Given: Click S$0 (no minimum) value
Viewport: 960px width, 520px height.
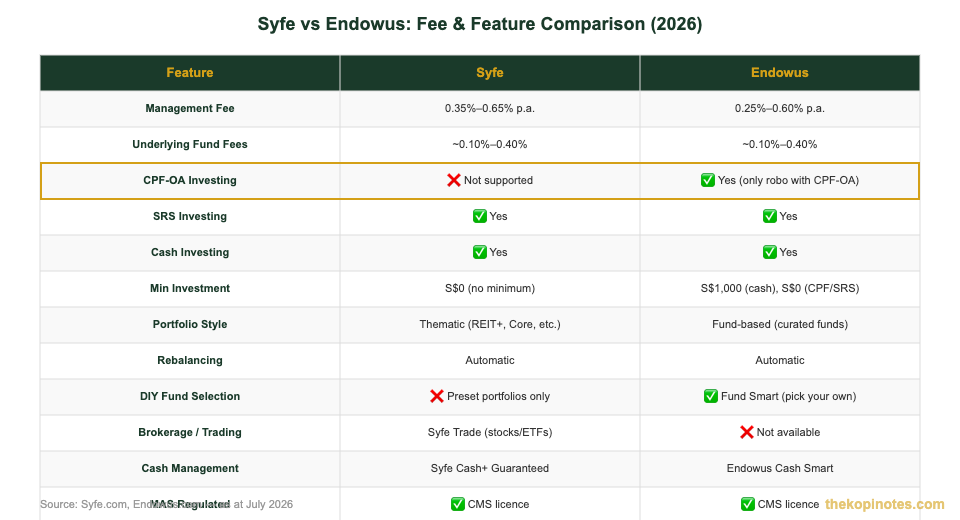Looking at the screenshot, I should (490, 288).
